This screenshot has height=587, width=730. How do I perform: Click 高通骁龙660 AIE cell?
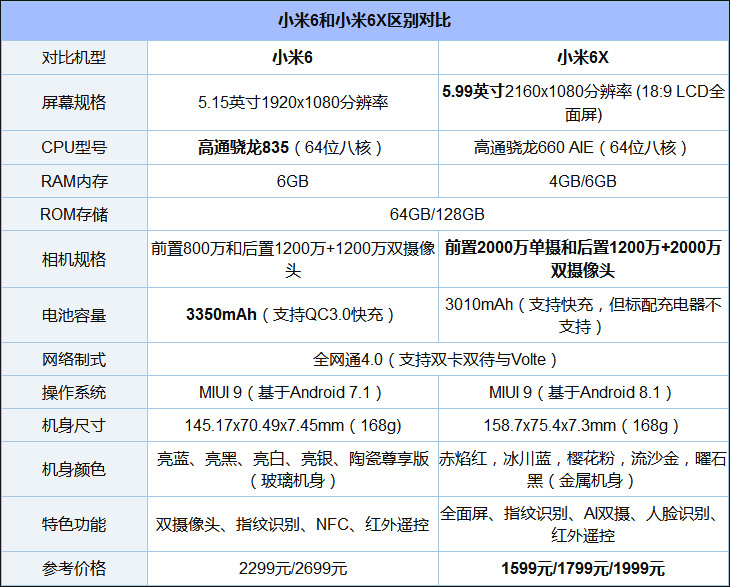581,148
